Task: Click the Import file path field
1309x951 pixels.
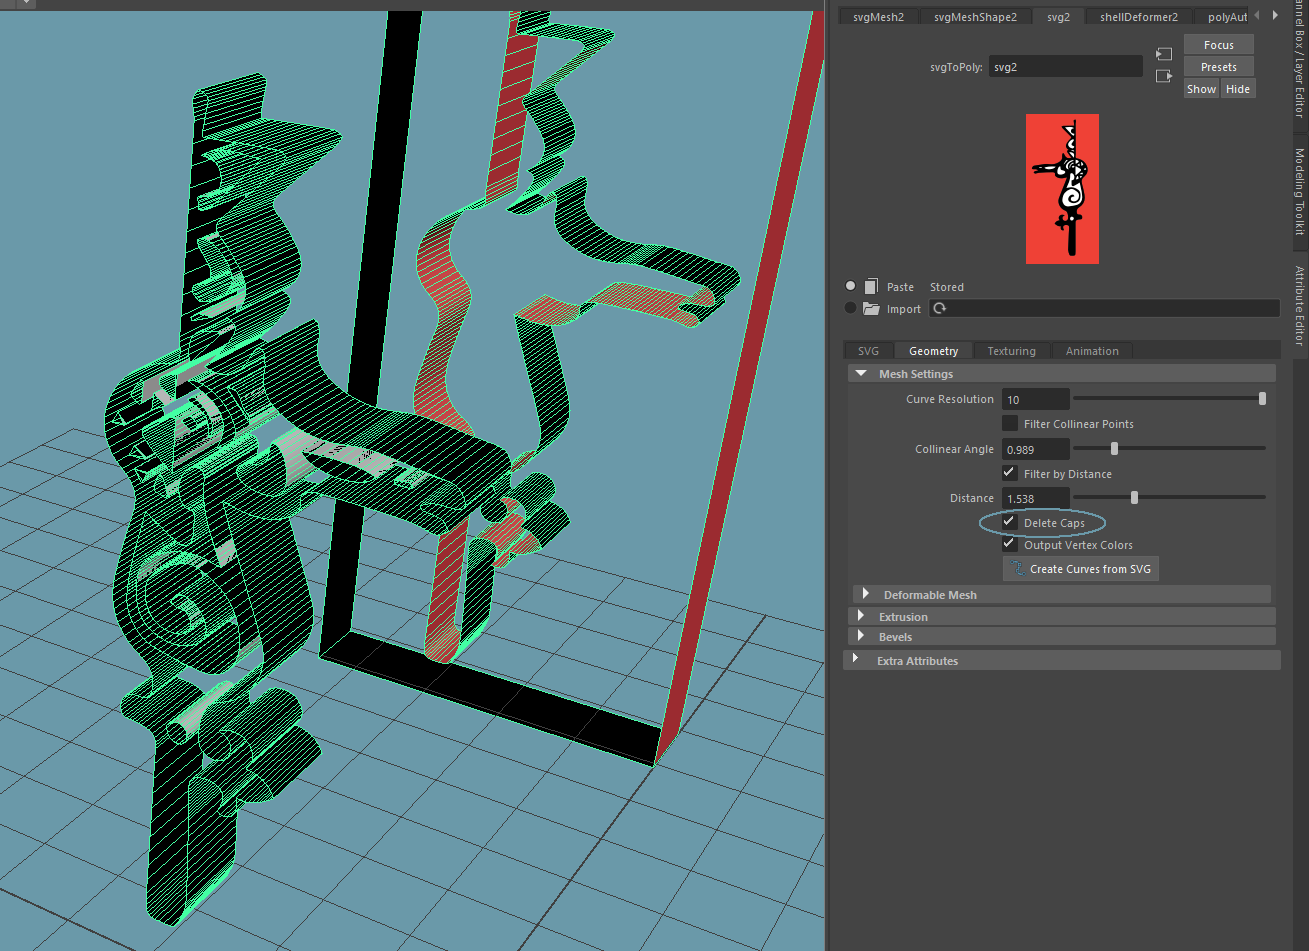Action: tap(1104, 309)
